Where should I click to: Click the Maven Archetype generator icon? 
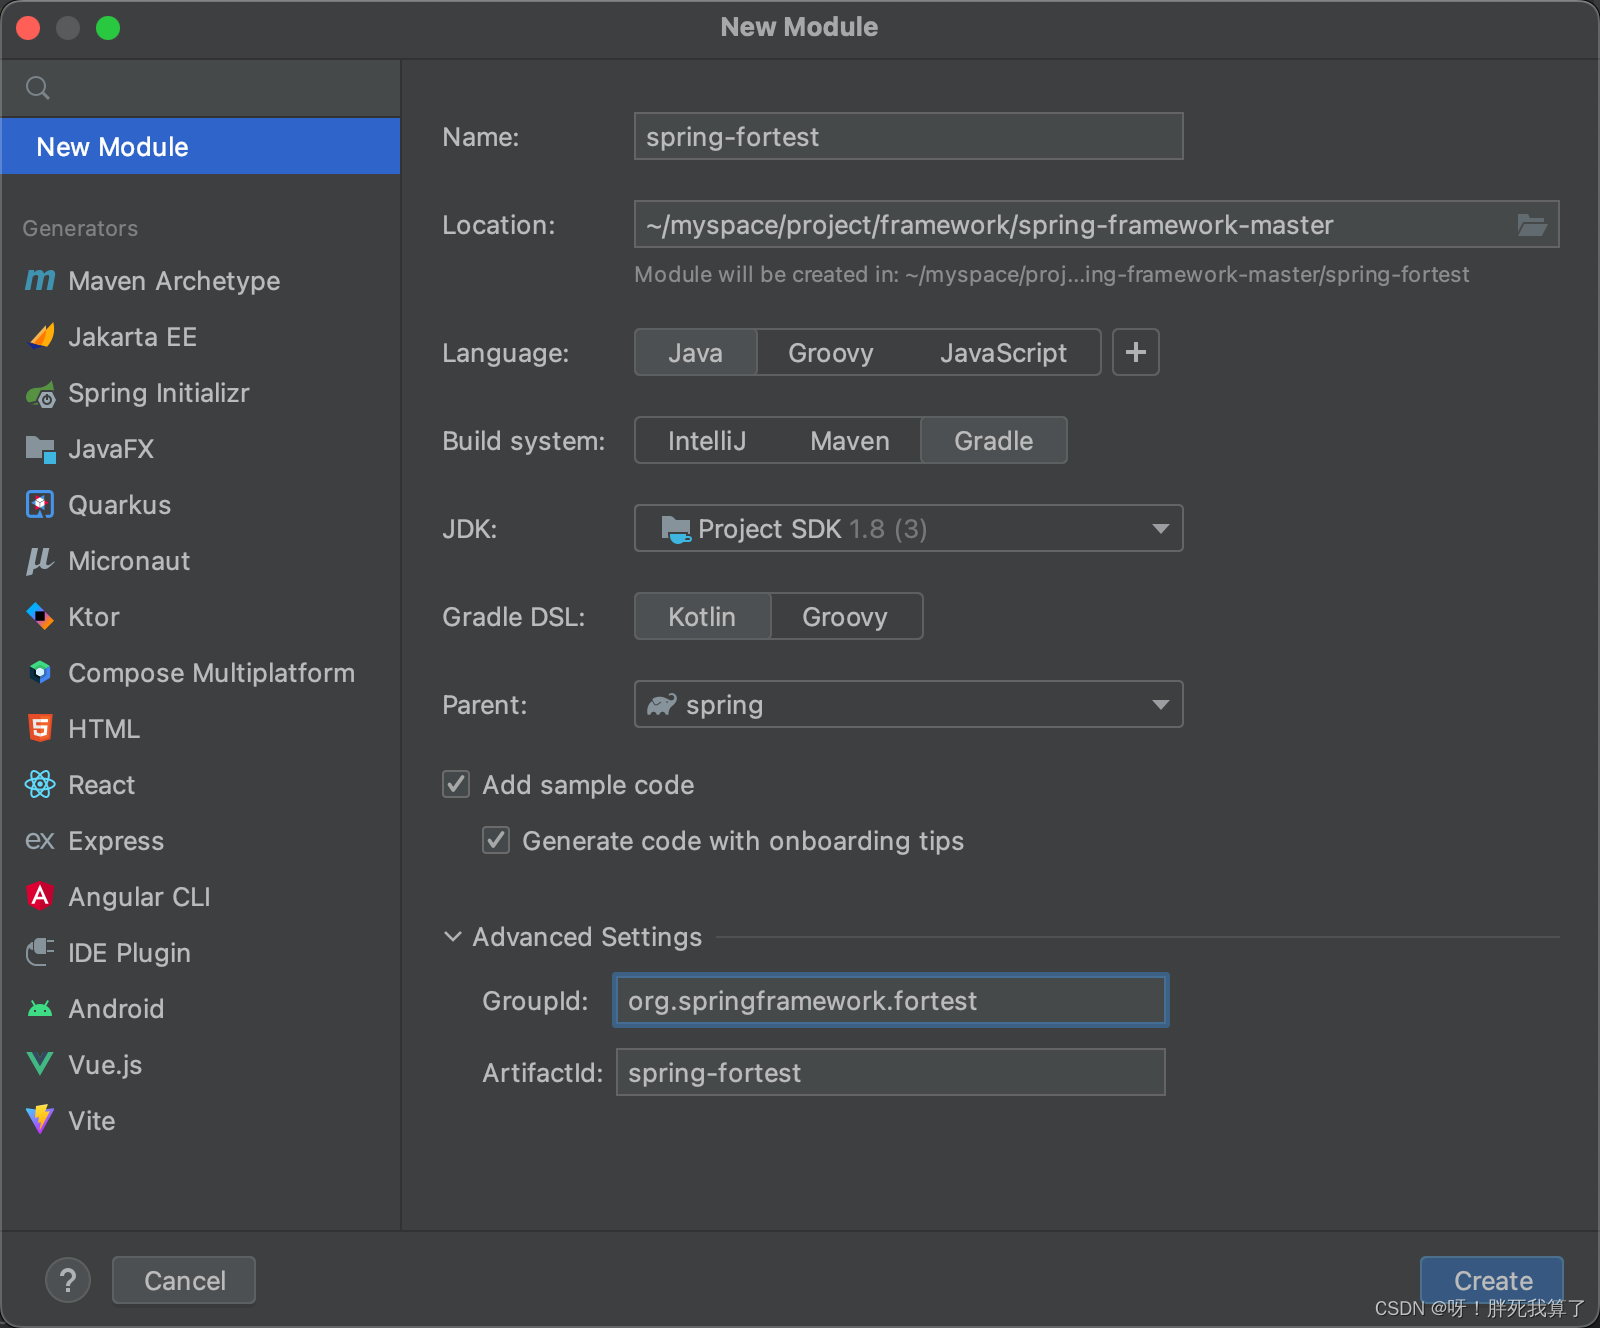point(40,281)
